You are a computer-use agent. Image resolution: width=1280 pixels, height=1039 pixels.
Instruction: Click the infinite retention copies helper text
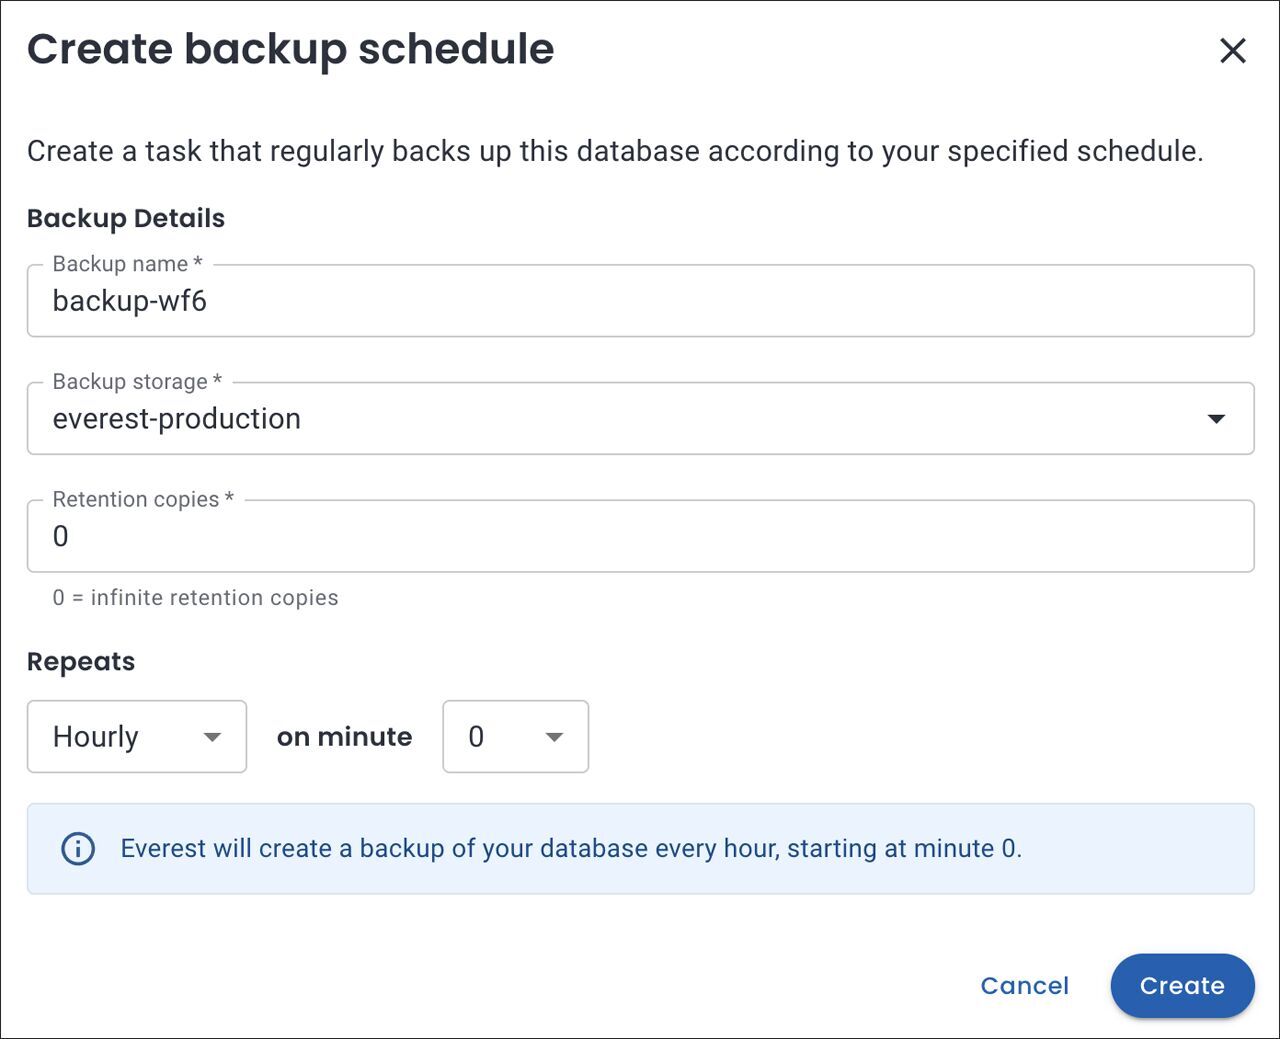(195, 597)
